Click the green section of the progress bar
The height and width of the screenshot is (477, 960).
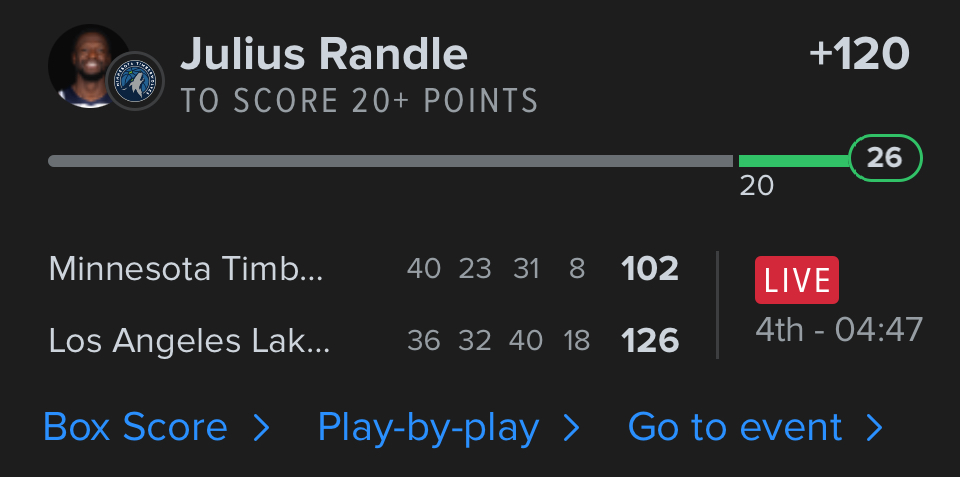tap(793, 160)
